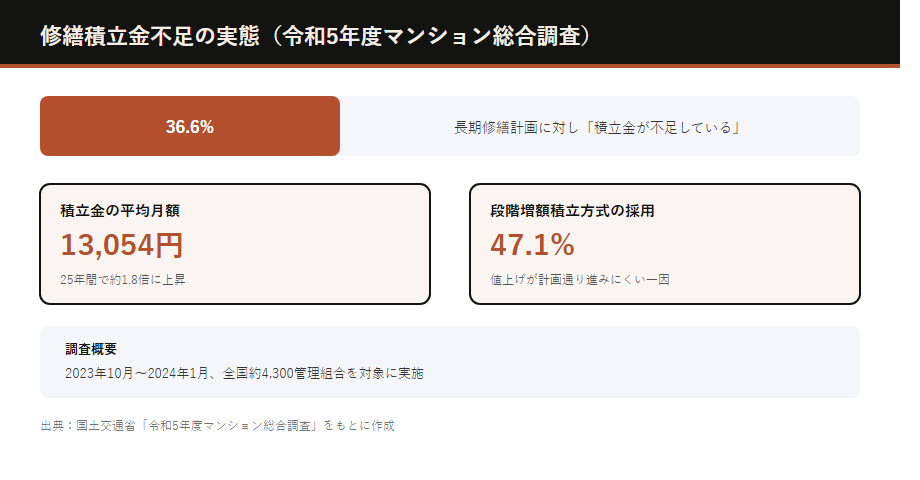Image resolution: width=920 pixels, height=480 pixels.
Task: Open the 積立金の平均月額 card heading
Action: point(120,211)
